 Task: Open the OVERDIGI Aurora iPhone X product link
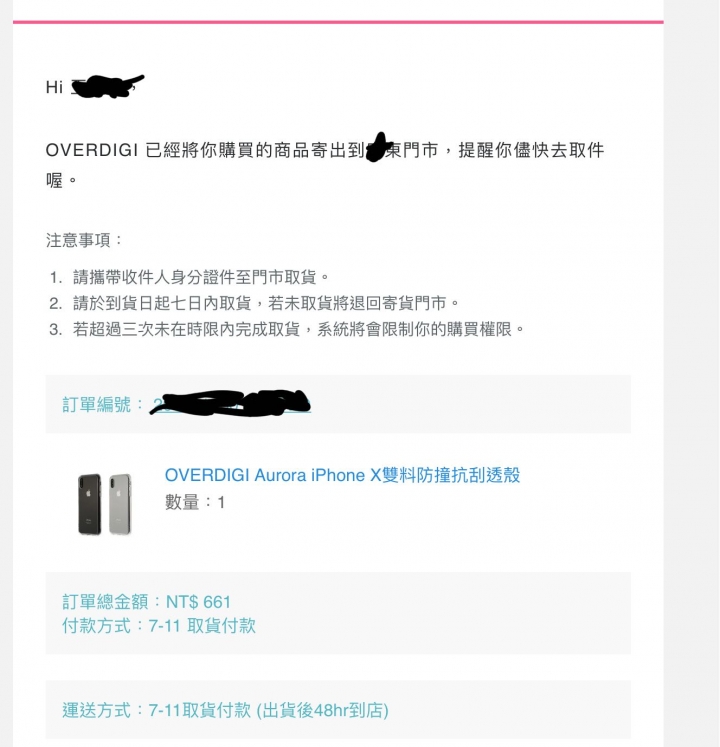click(342, 475)
